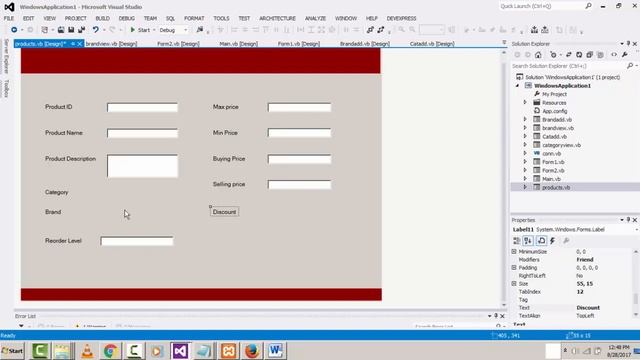Click the Alphabetical sort icon in Properties
Image resolution: width=640 pixels, height=360 pixels.
pyautogui.click(x=528, y=241)
